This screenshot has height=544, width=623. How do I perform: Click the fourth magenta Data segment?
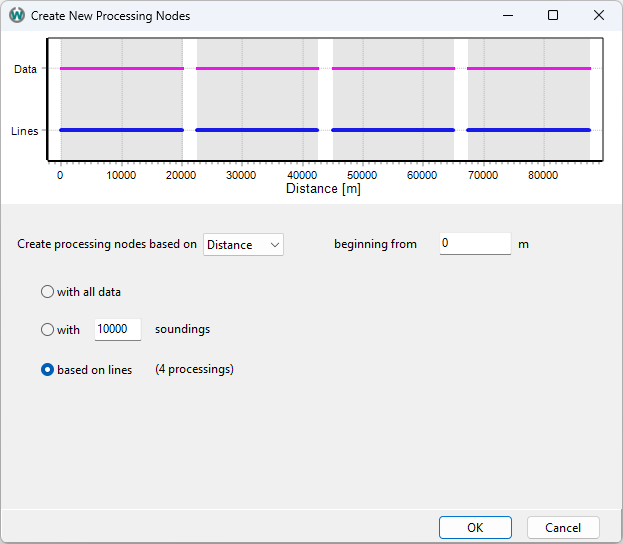point(529,68)
